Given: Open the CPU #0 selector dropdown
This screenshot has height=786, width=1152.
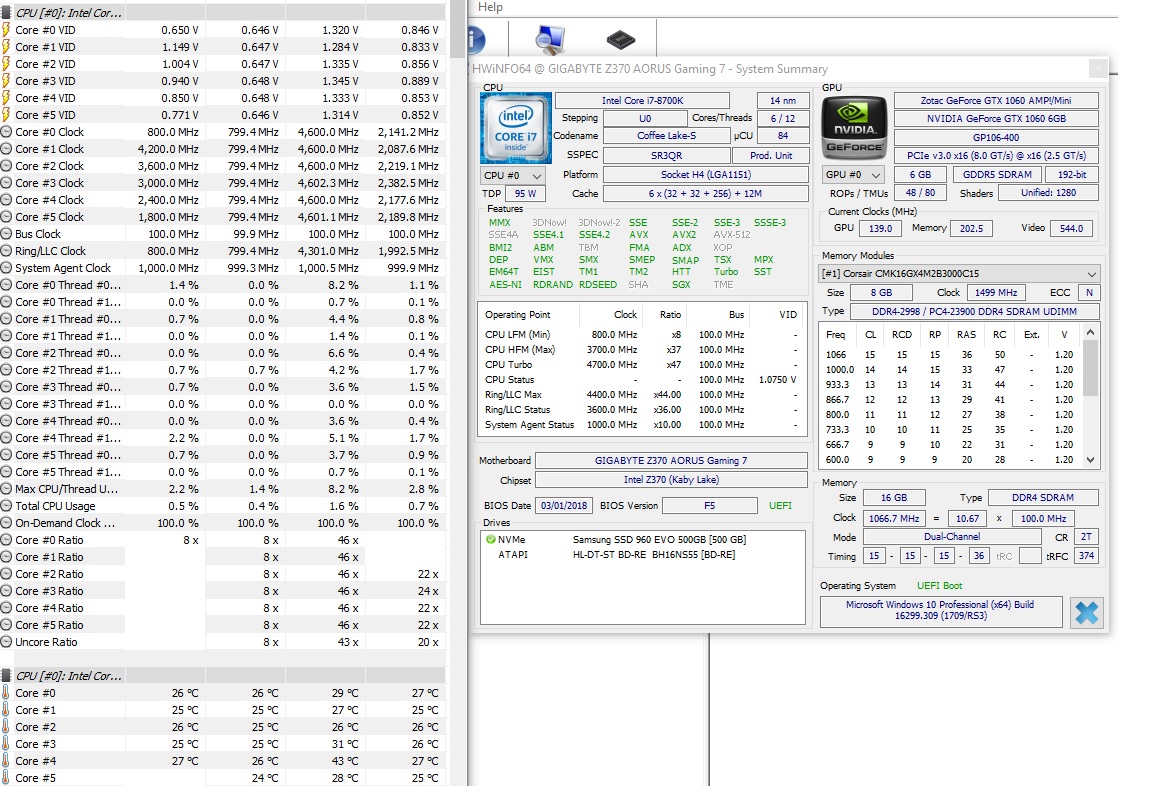Looking at the screenshot, I should [513, 176].
